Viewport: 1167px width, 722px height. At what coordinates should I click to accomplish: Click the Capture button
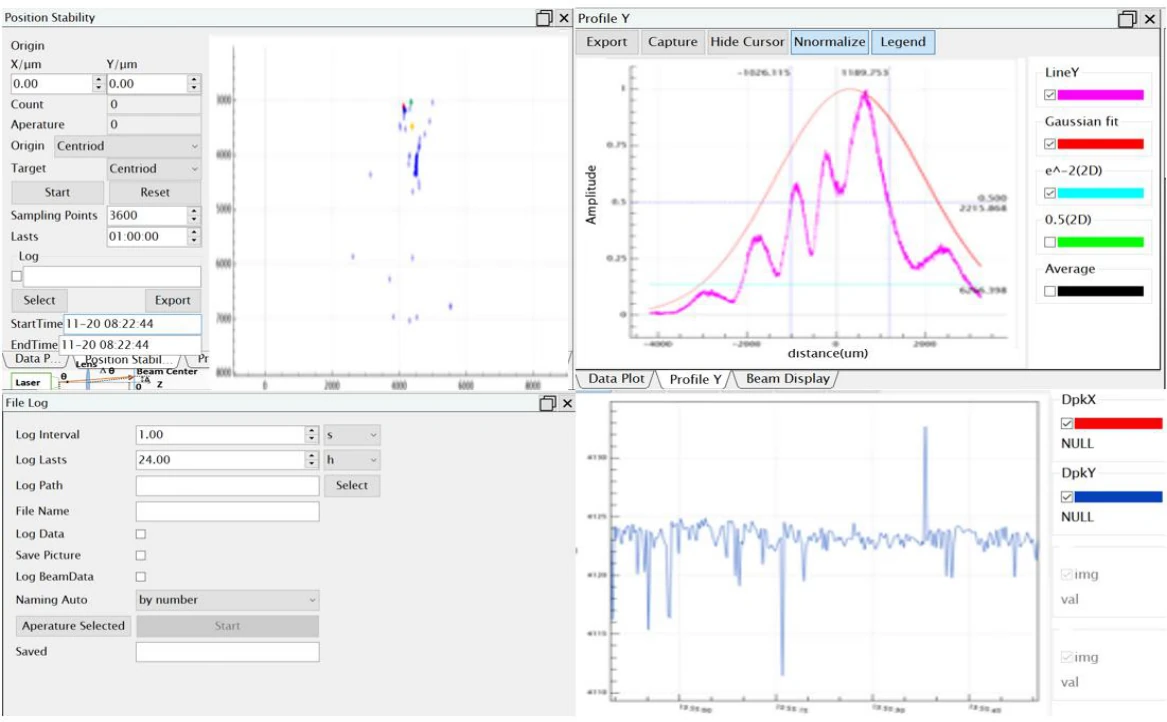(673, 42)
